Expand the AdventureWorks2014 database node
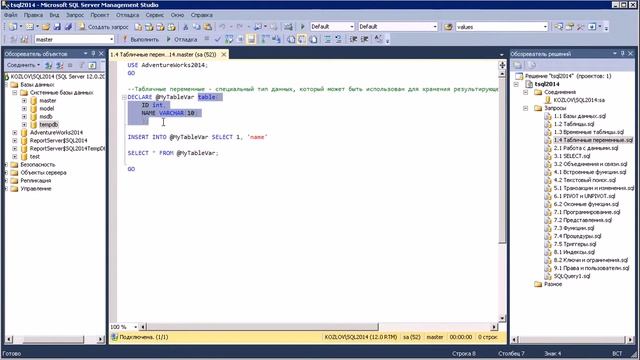 pyautogui.click(x=15, y=133)
